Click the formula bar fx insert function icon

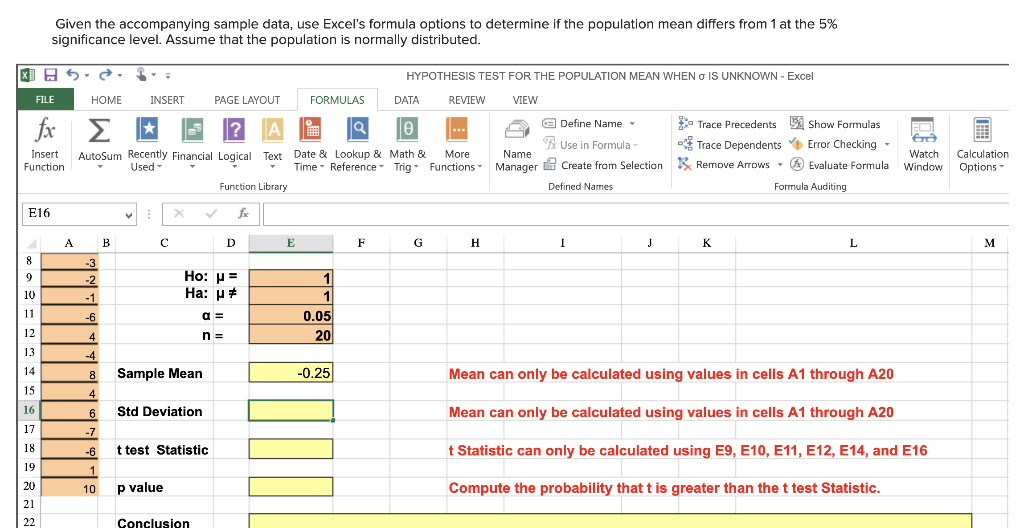click(x=243, y=214)
